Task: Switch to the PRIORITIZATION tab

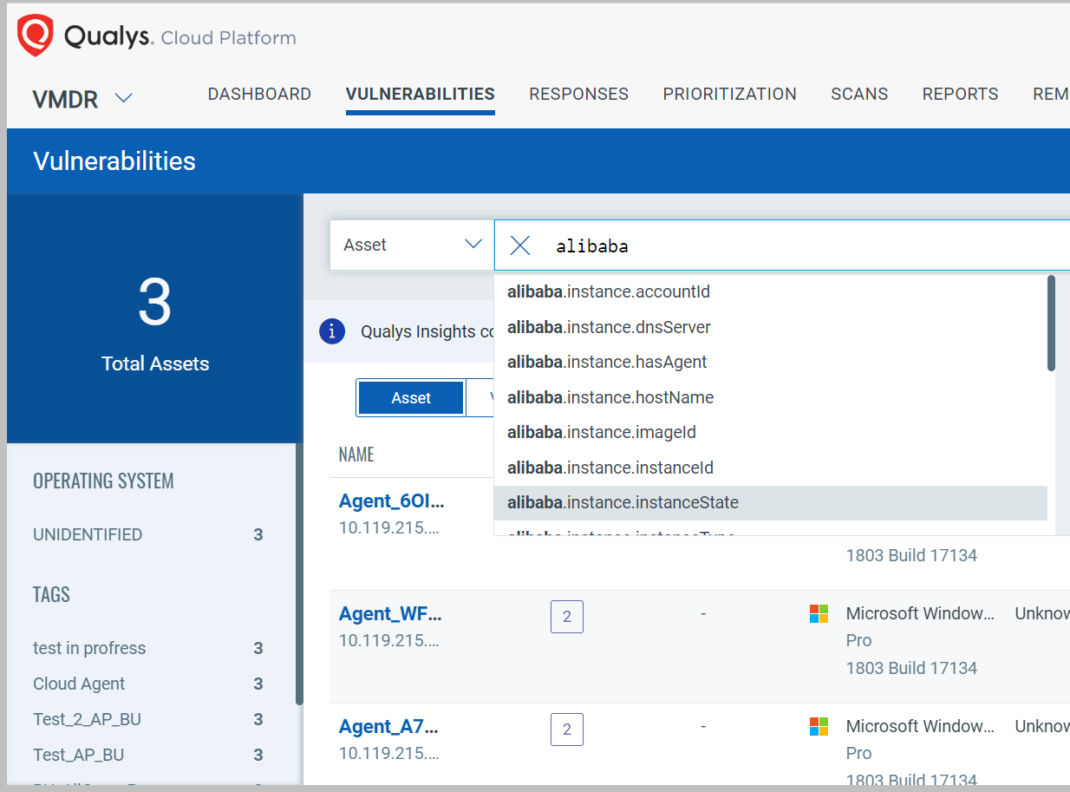Action: (x=729, y=93)
